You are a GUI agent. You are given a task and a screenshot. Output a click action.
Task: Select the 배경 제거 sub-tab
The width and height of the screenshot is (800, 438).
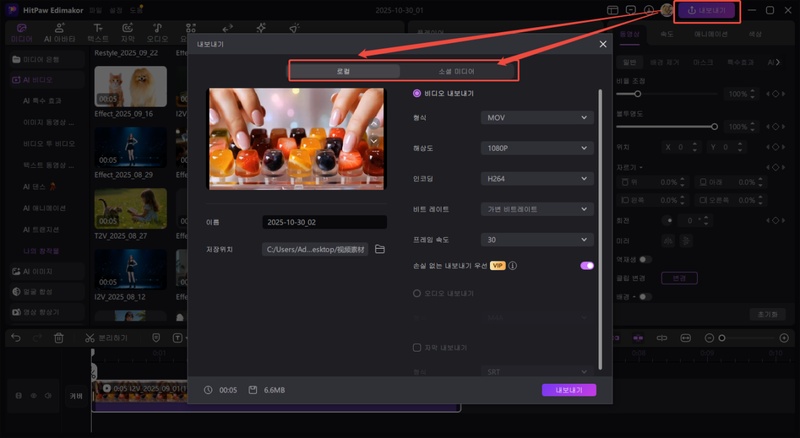pos(664,62)
